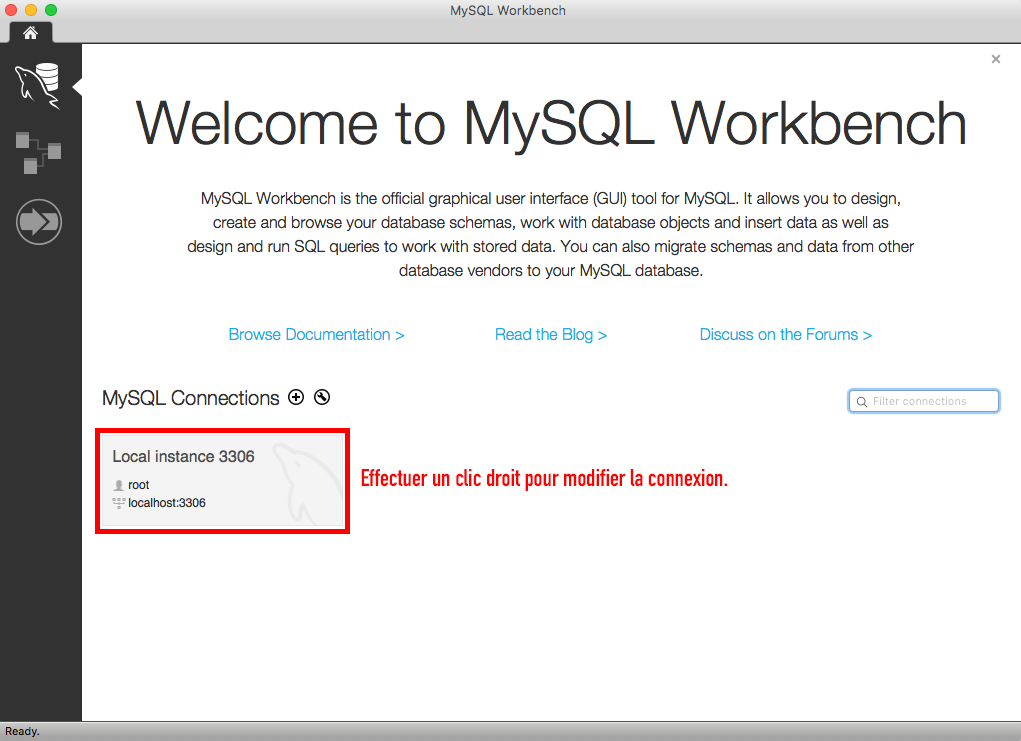Screen dimensions: 1021x741
Task: Click the Ready status bar text
Action: (23, 731)
